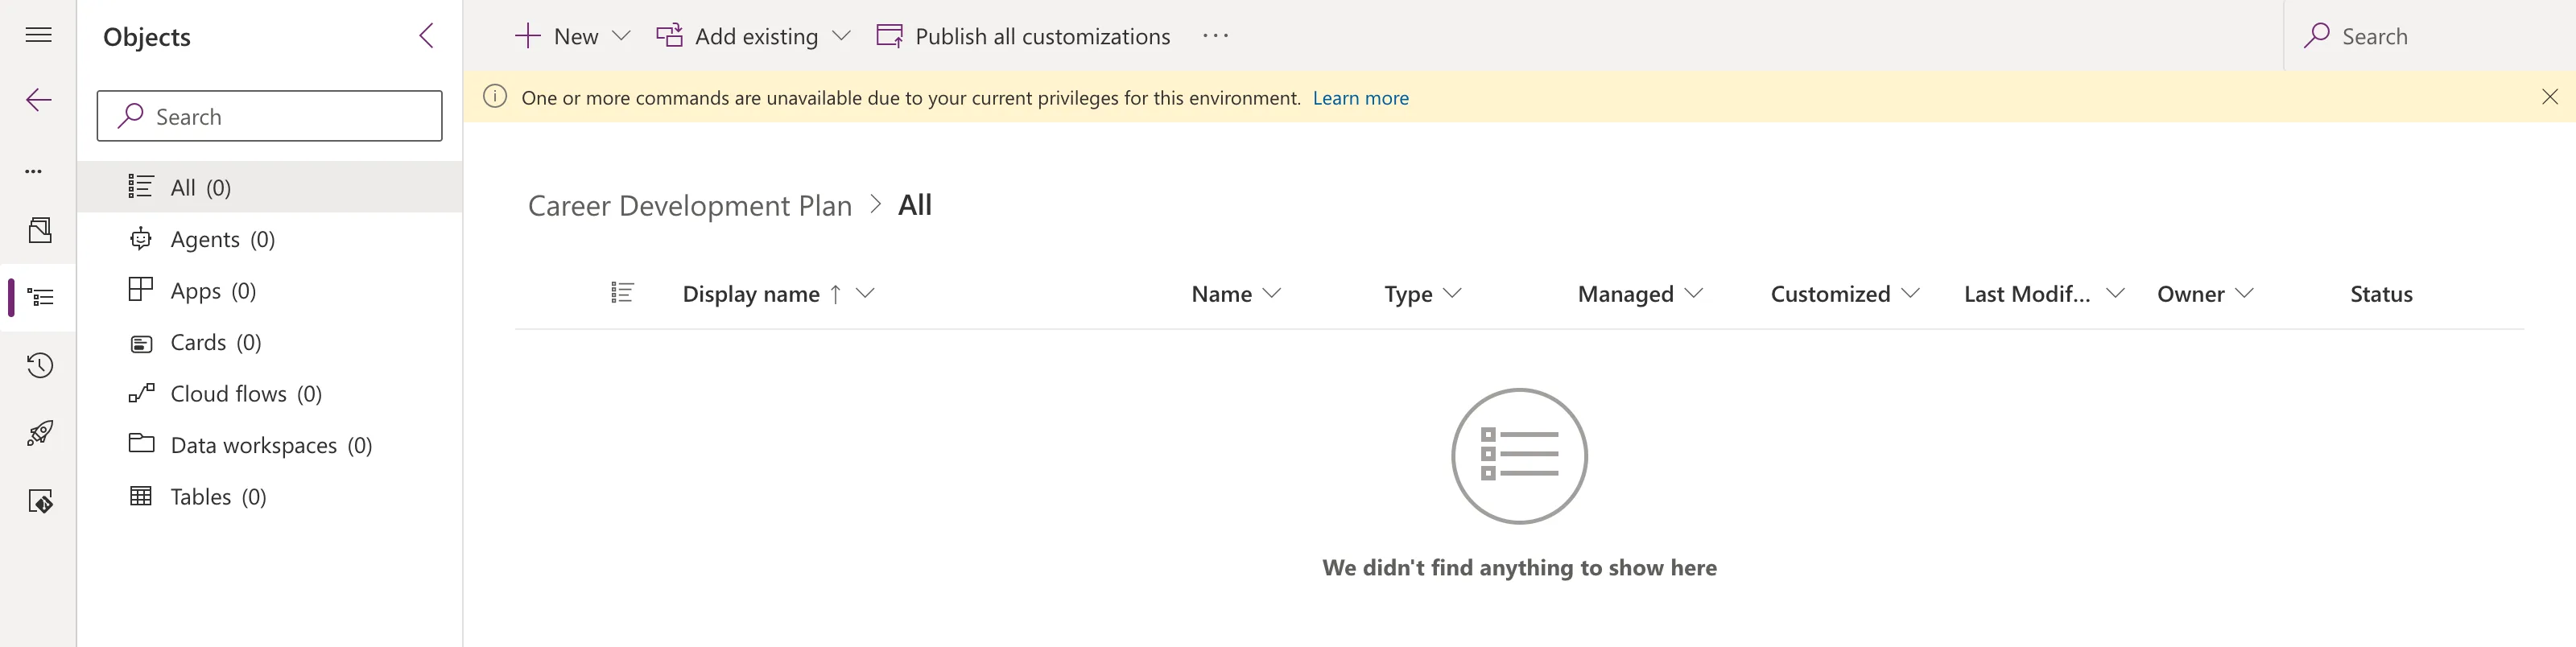Viewport: 2576px width, 647px height.
Task: Click the Cloud flows connector icon
Action: point(141,393)
